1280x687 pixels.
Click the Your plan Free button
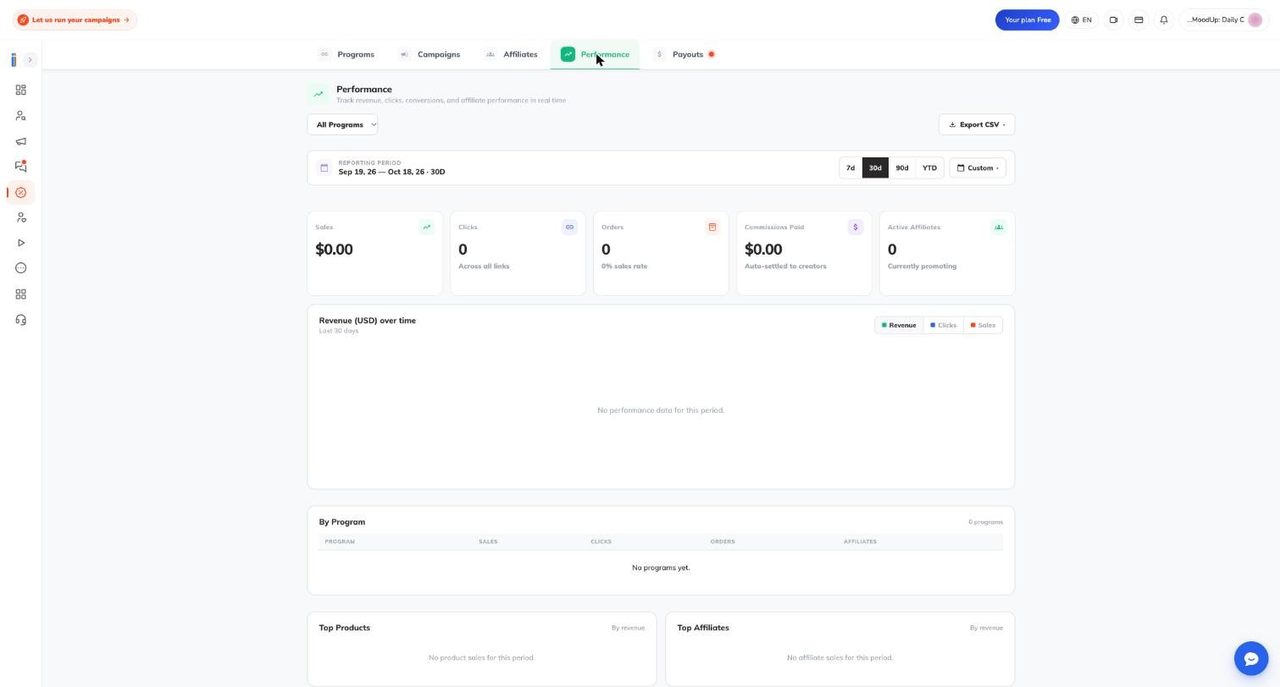(1027, 20)
